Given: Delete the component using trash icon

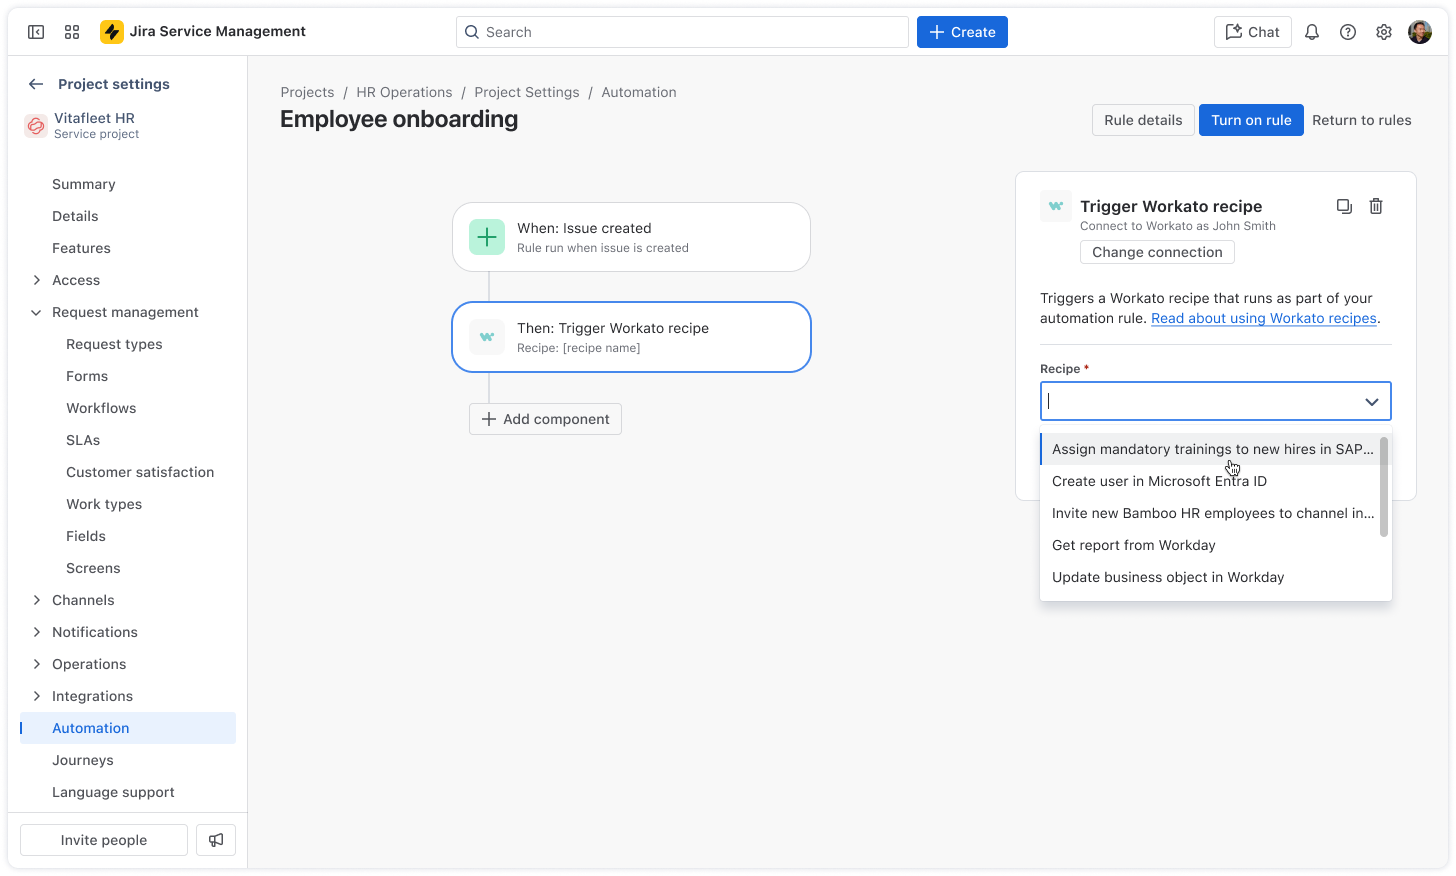Looking at the screenshot, I should [1376, 206].
